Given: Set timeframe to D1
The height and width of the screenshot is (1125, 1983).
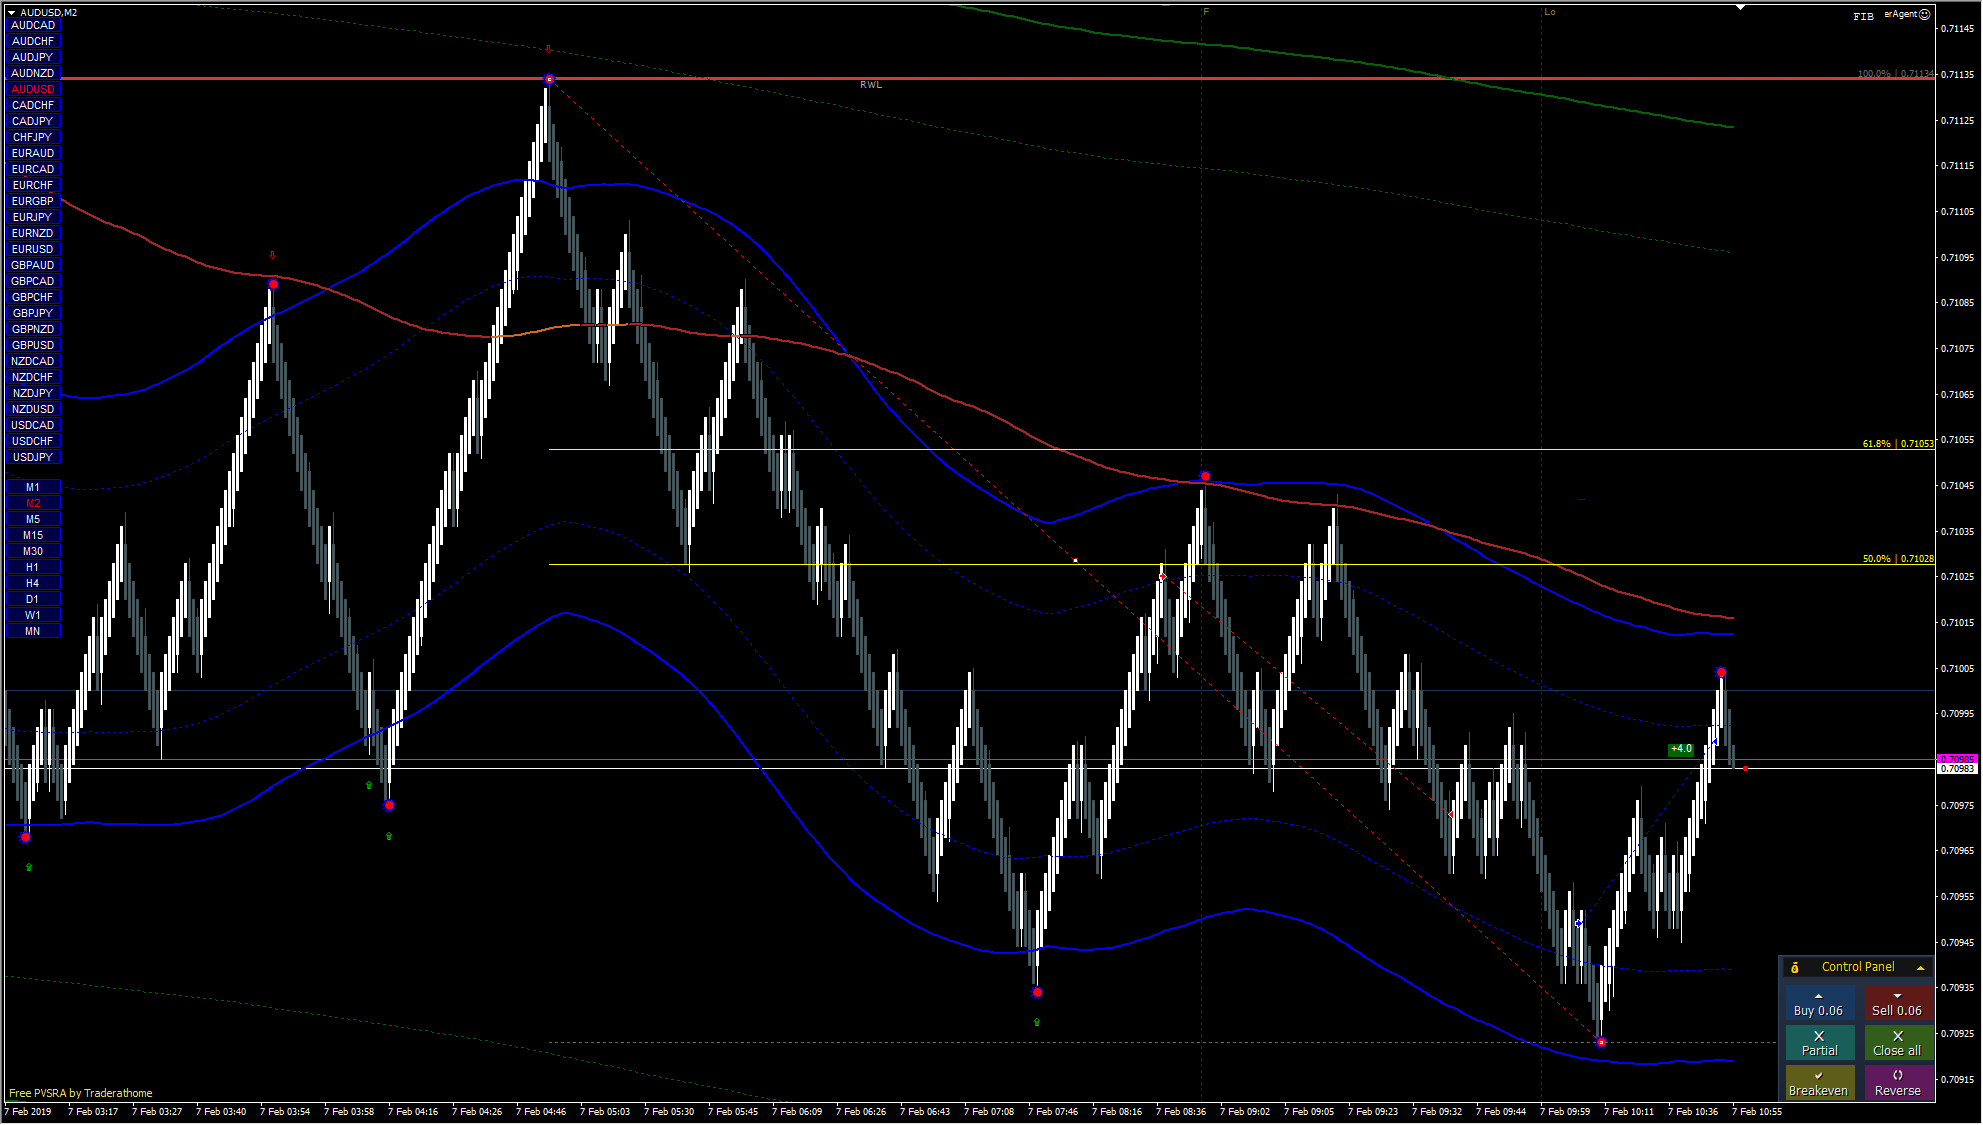Looking at the screenshot, I should [33, 599].
